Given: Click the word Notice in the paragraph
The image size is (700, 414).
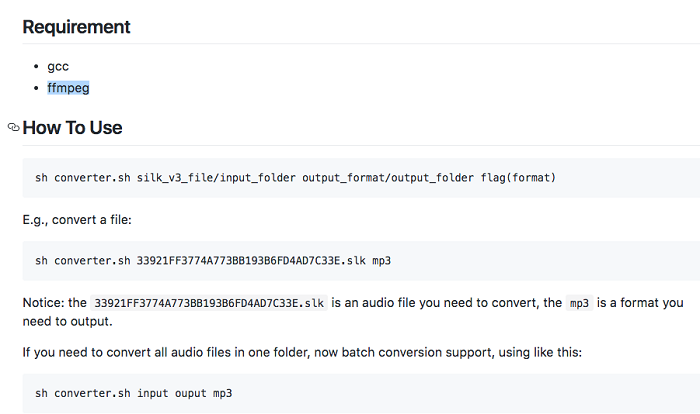Looking at the screenshot, I should [x=43, y=303].
